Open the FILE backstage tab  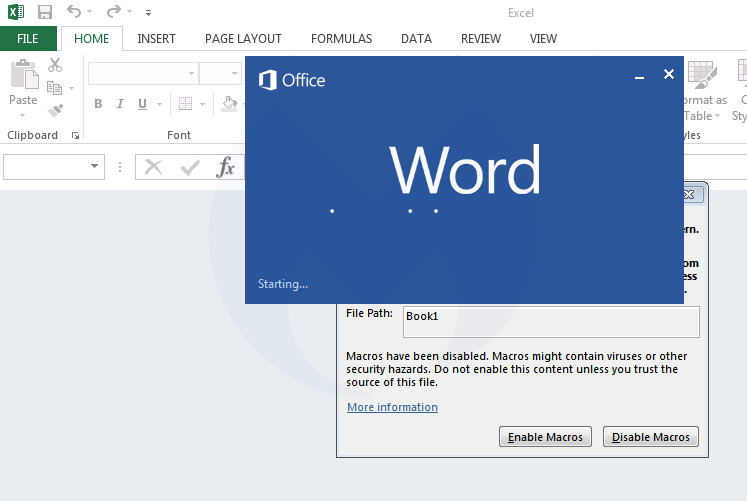[x=28, y=39]
